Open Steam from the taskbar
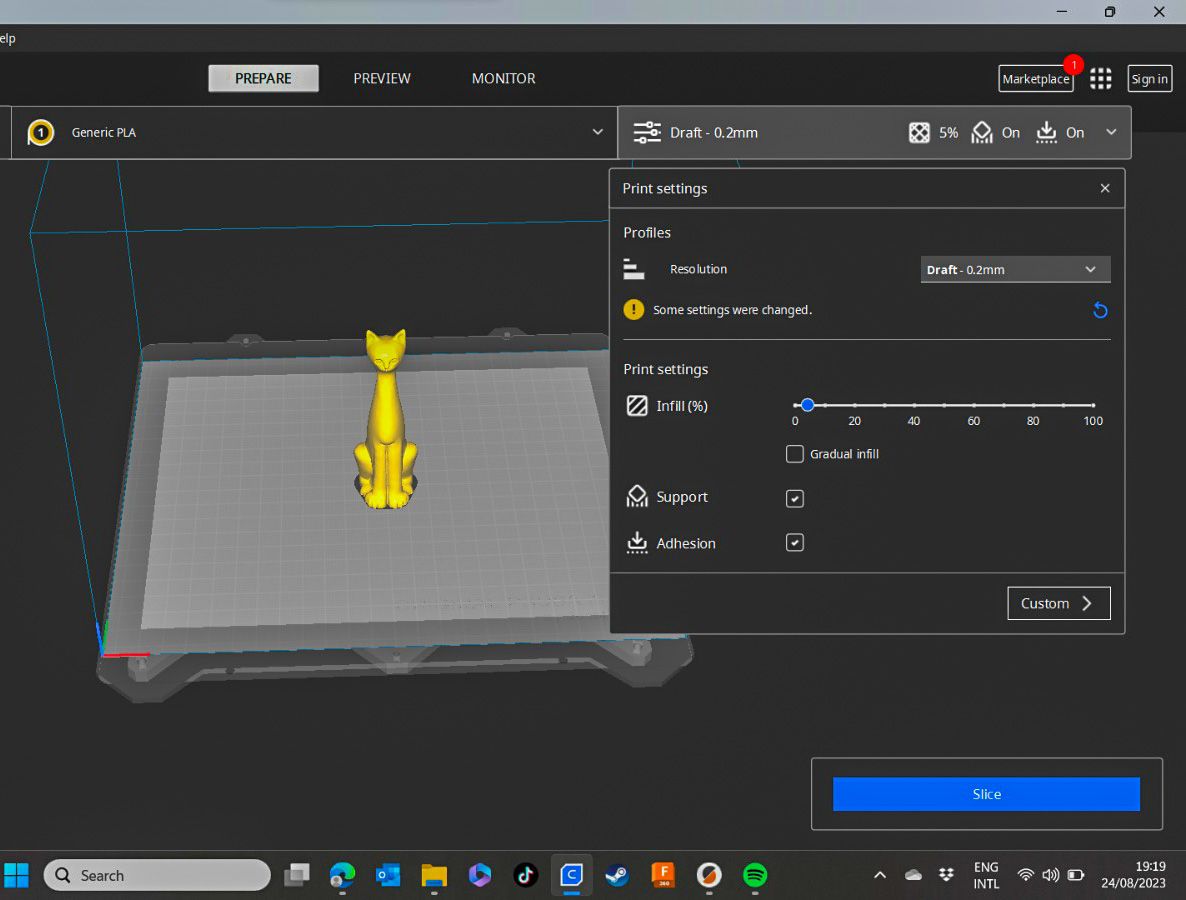The height and width of the screenshot is (900, 1186). click(x=617, y=875)
